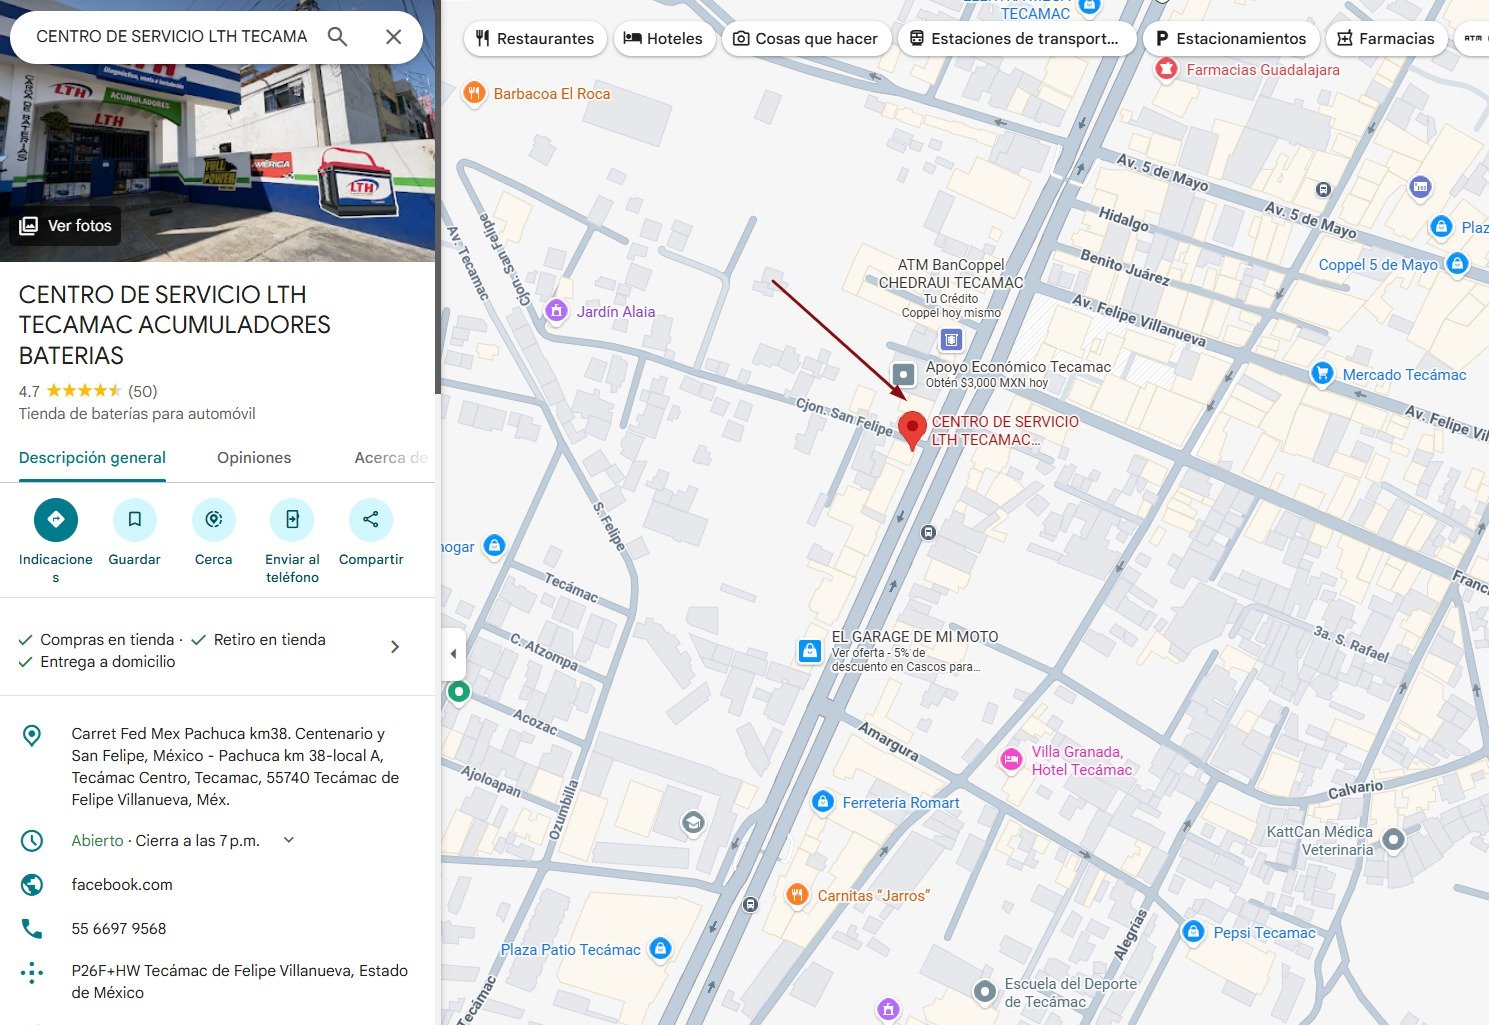1489x1025 pixels.
Task: Click the search box with LTH Tecamac text
Action: pos(172,37)
